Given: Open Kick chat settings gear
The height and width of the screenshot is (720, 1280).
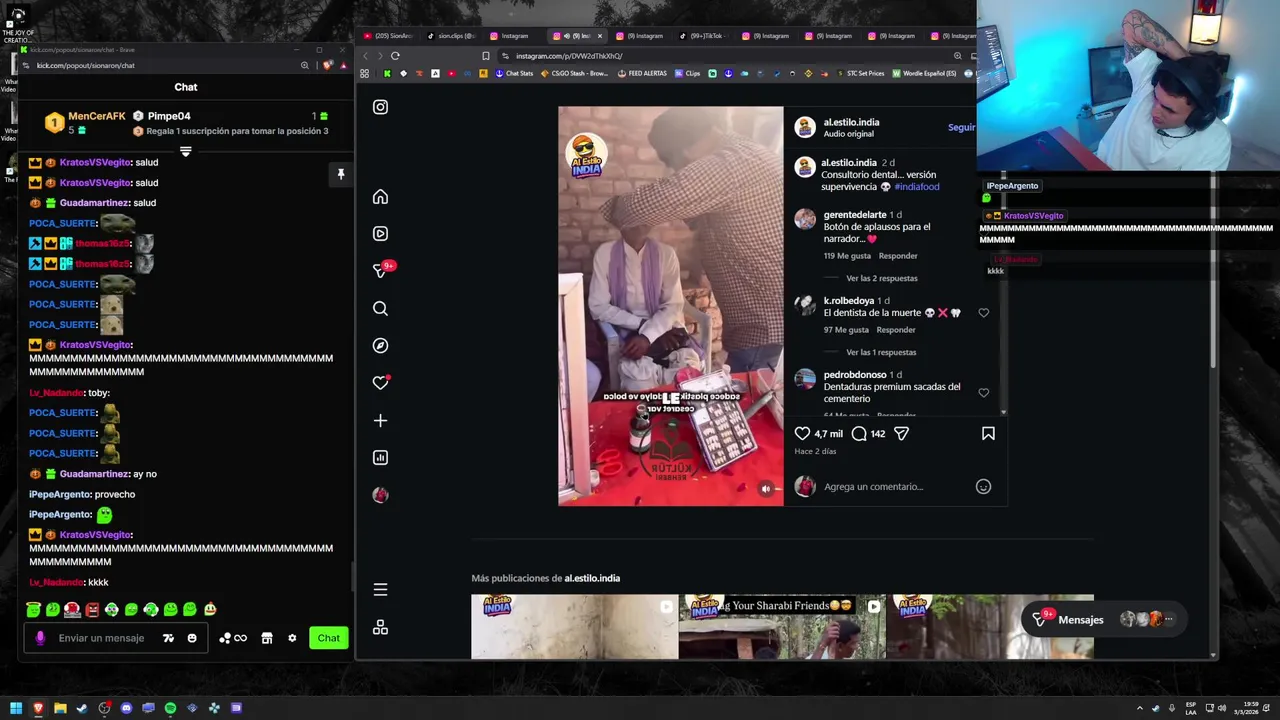Looking at the screenshot, I should point(292,638).
